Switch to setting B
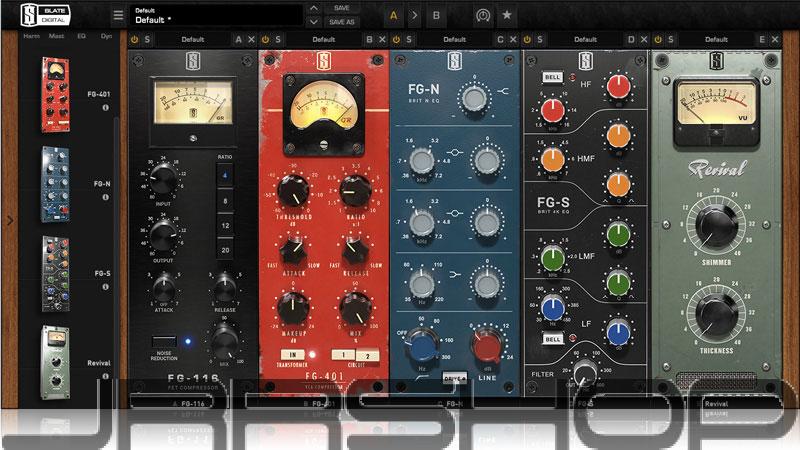Screen dimensions: 800x450 [x=436, y=15]
